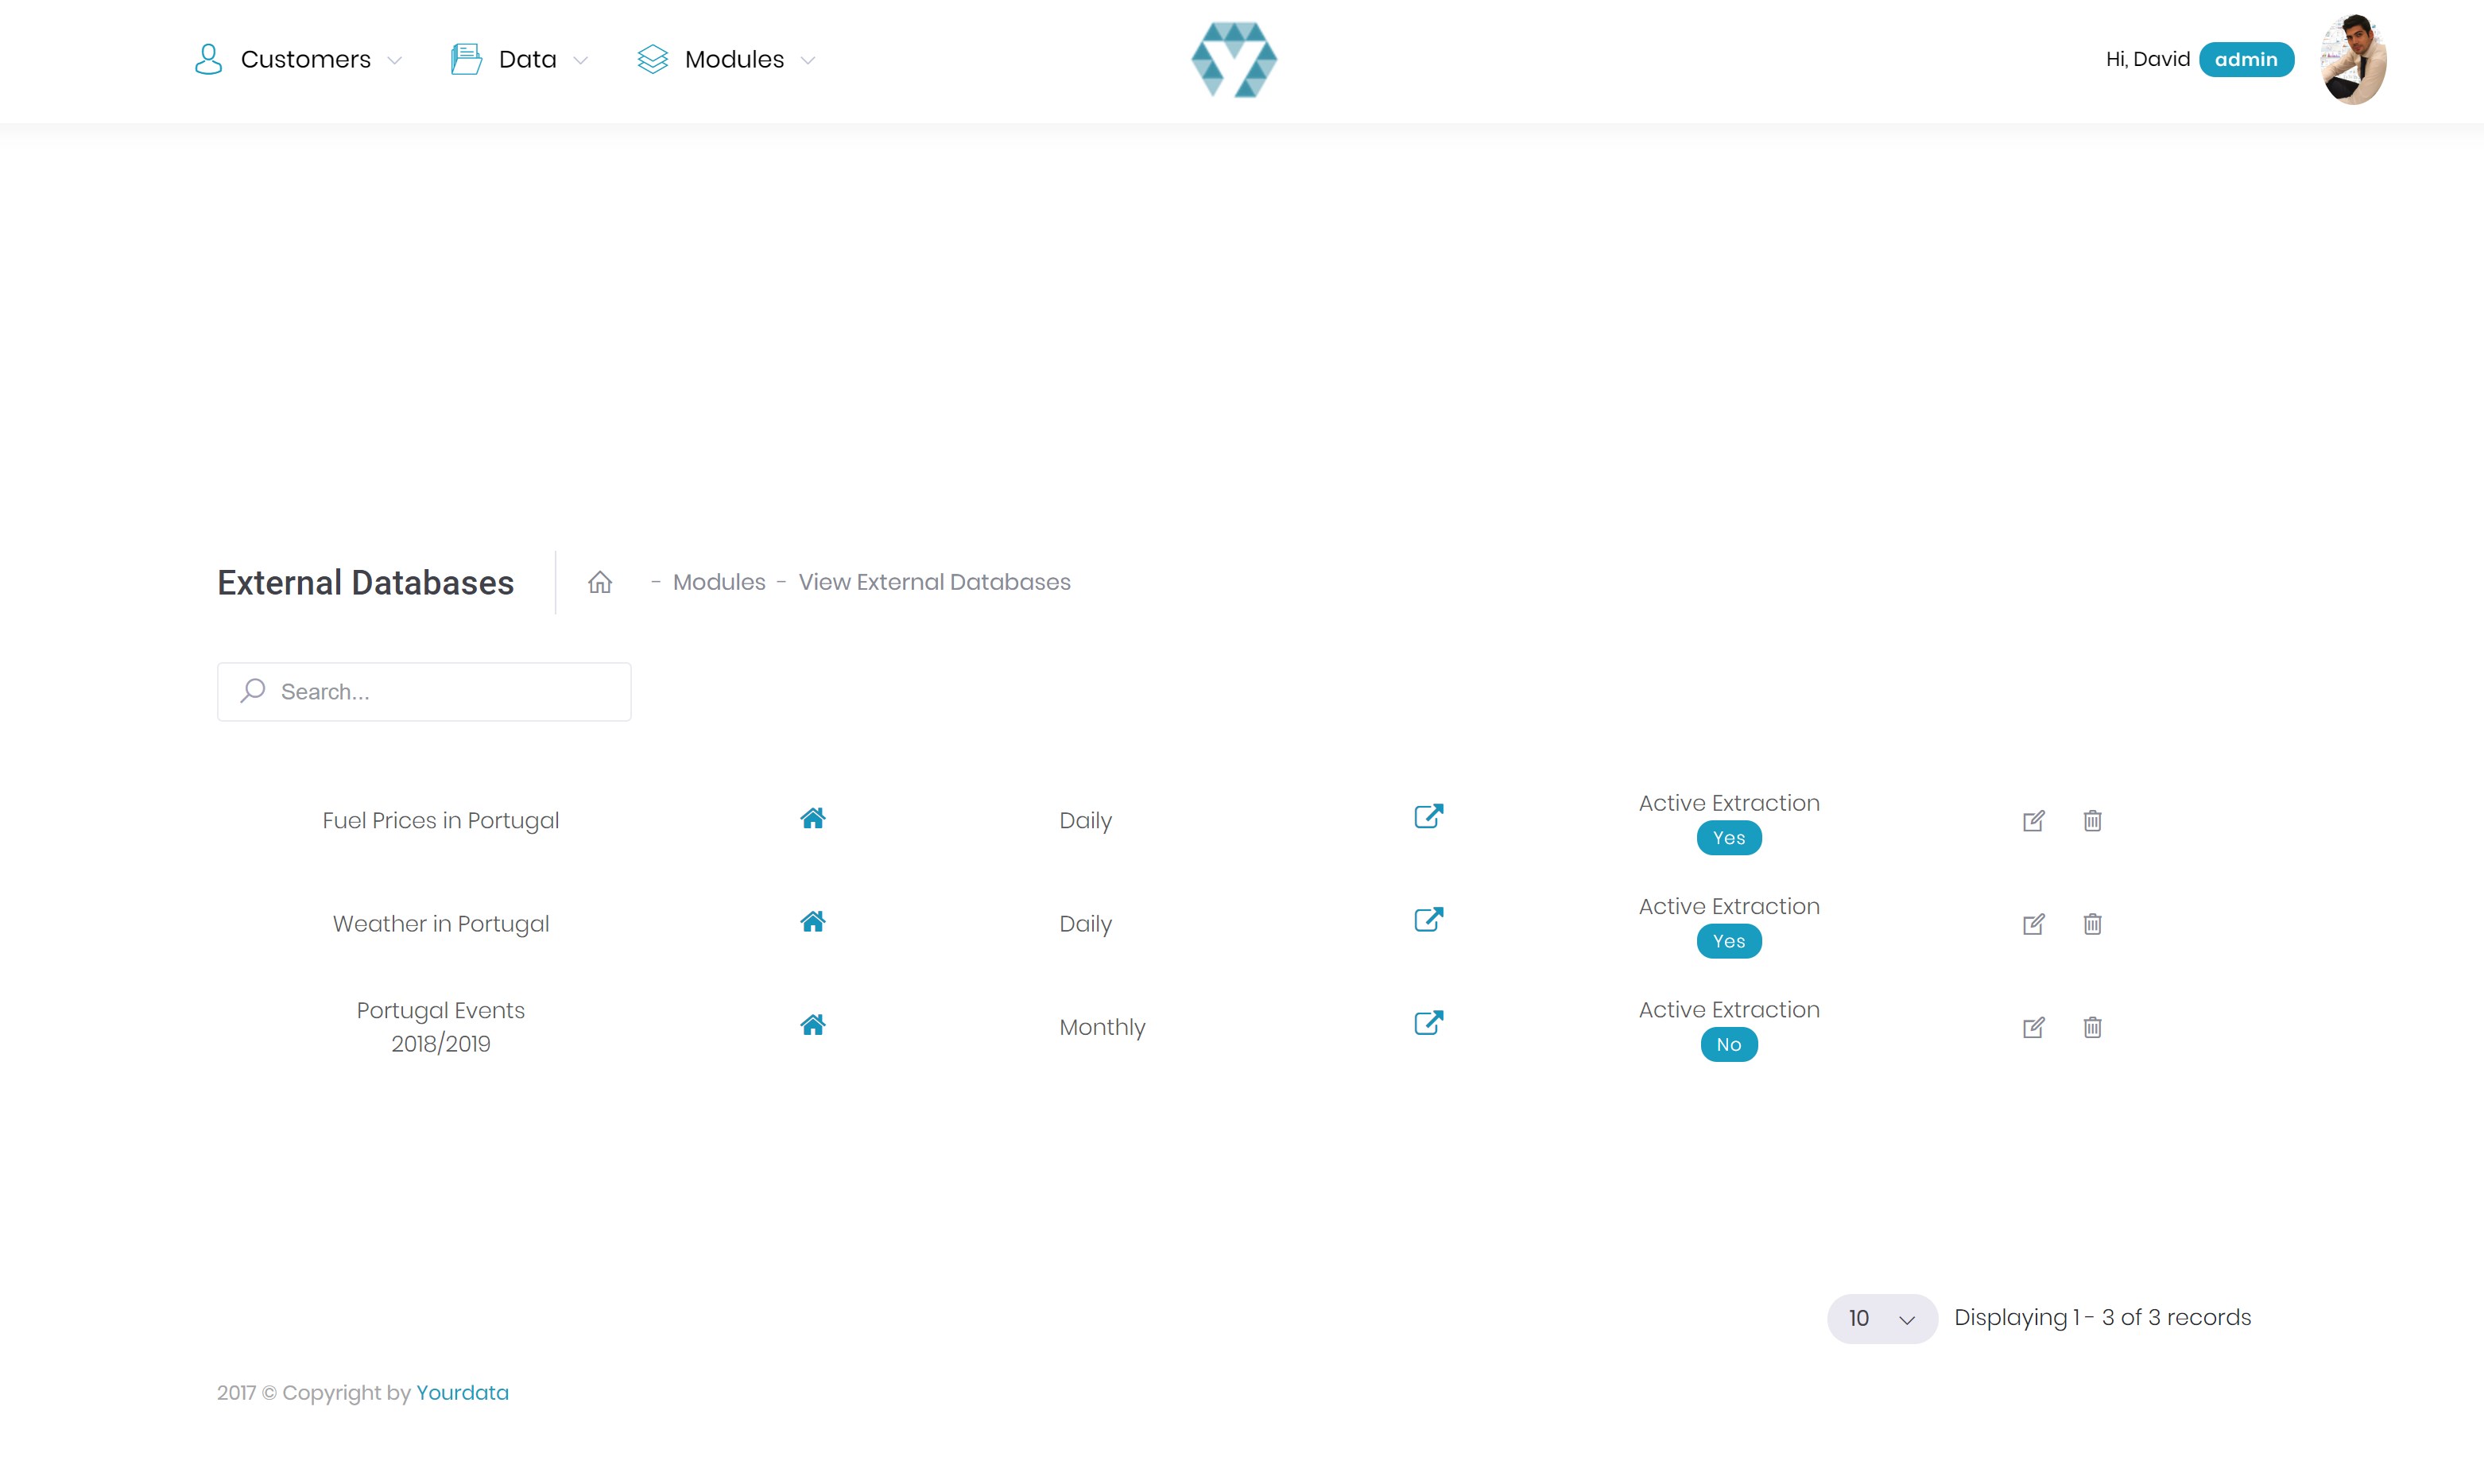Screen dimensions: 2484x1484
Task: Open external link for Portugal Events 2018/2019
Action: tap(1428, 1023)
